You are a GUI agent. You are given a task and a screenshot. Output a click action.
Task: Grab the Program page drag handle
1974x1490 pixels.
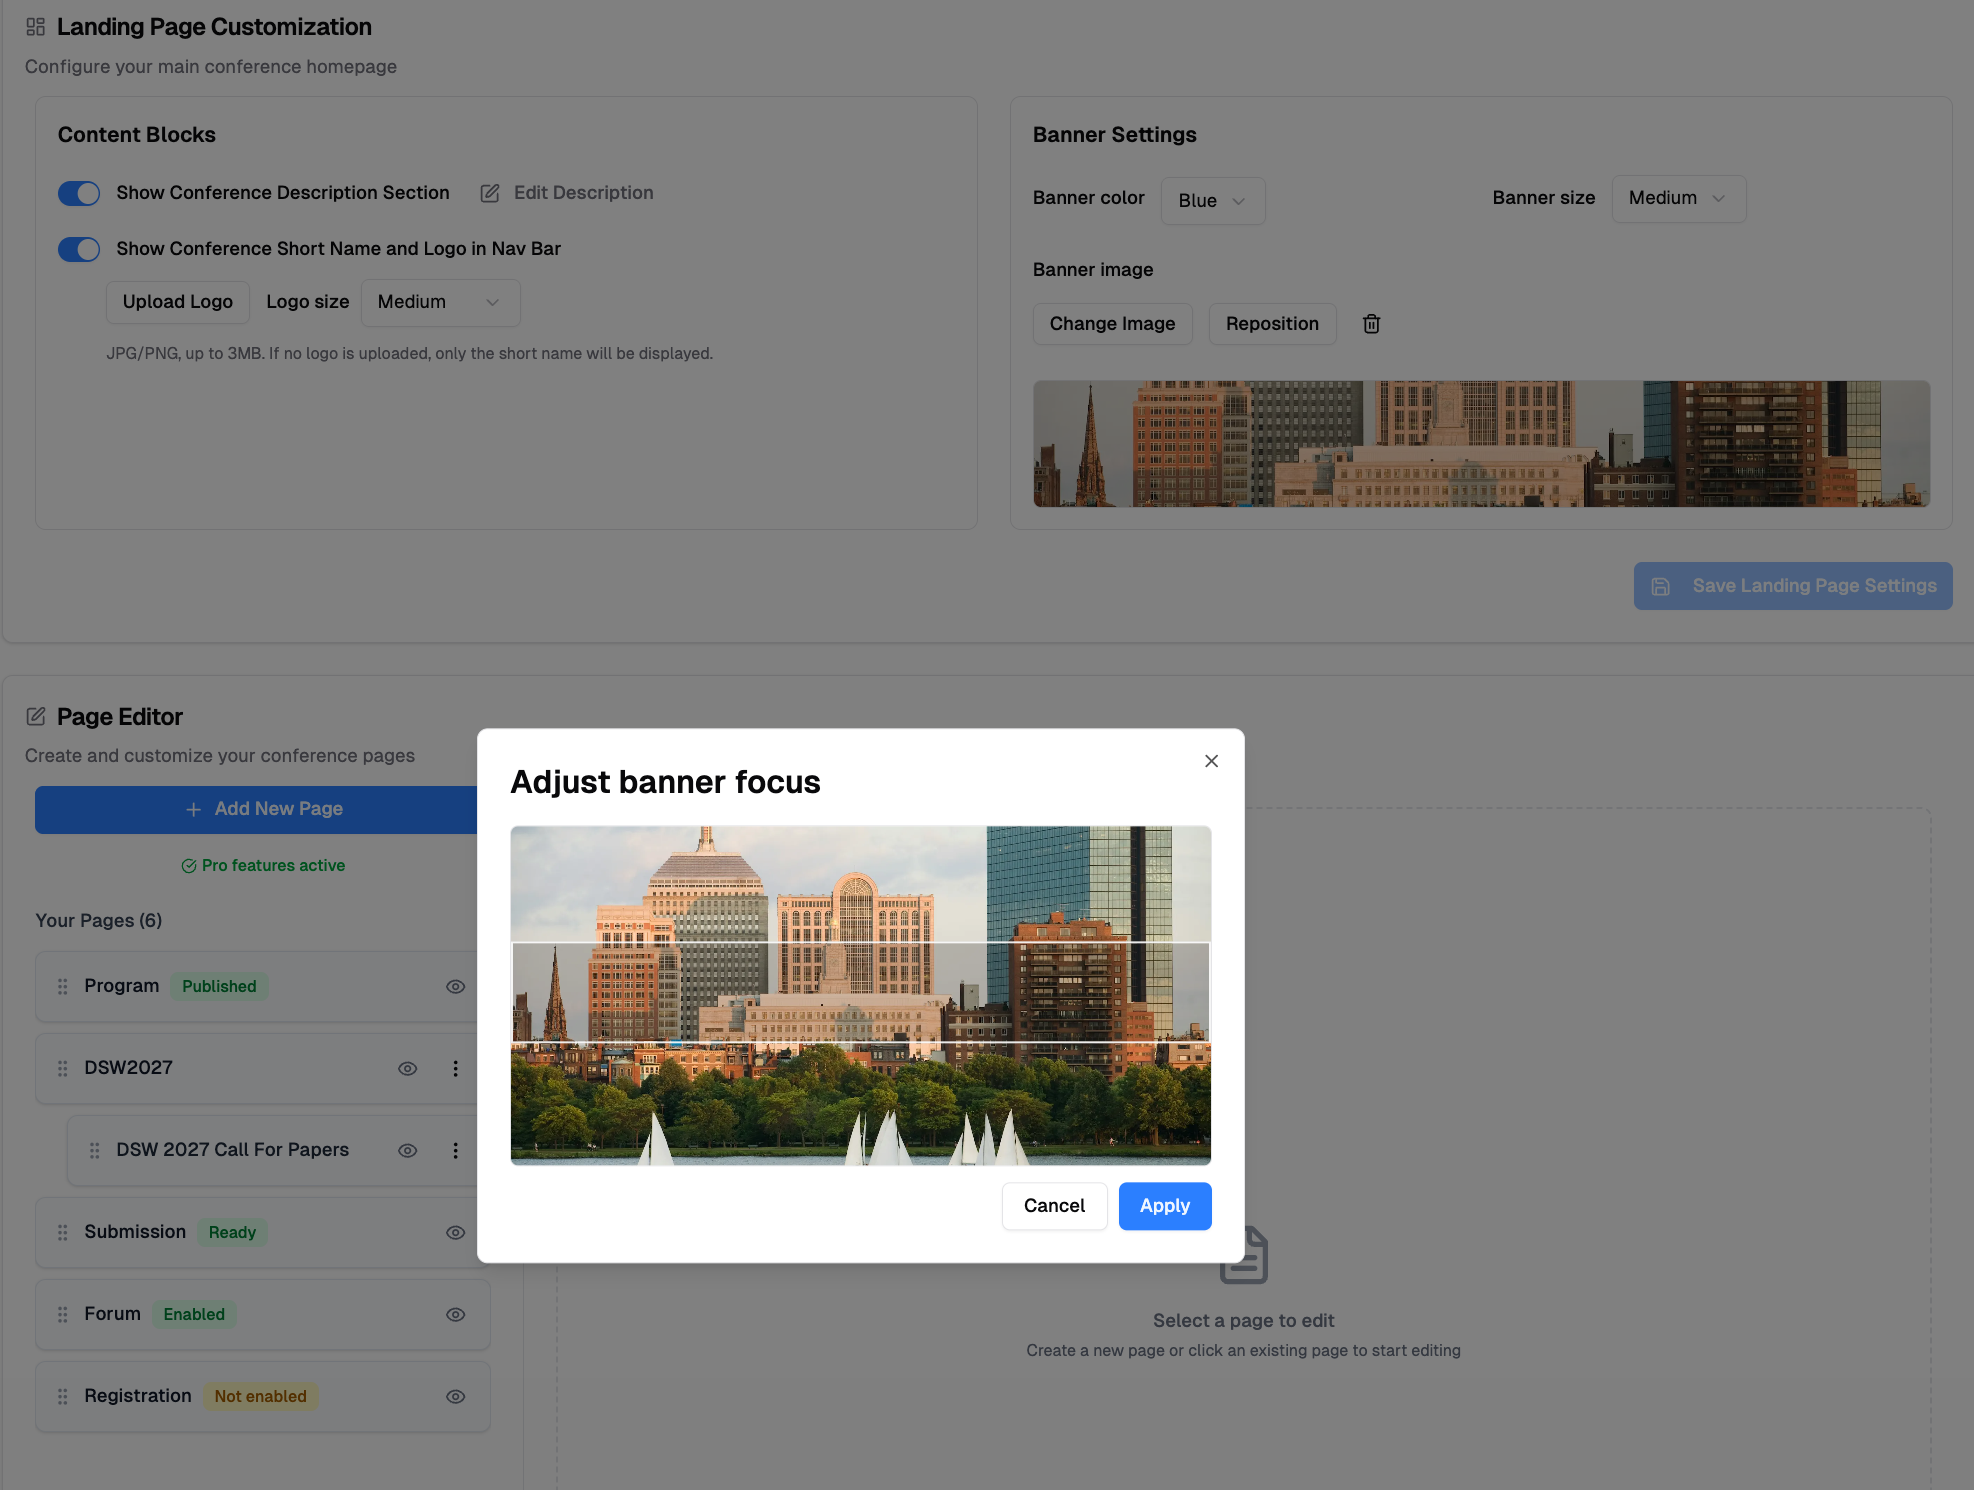point(63,986)
